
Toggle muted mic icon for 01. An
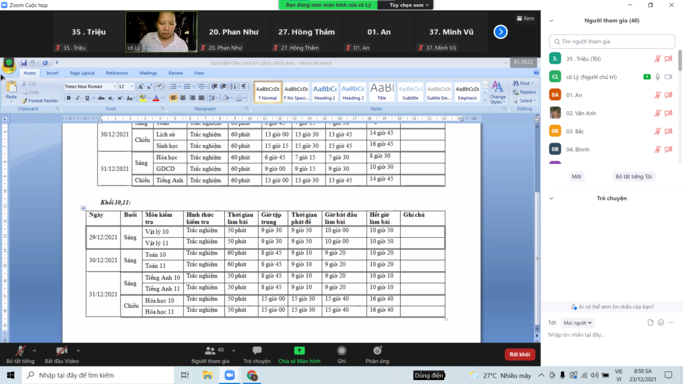point(657,95)
